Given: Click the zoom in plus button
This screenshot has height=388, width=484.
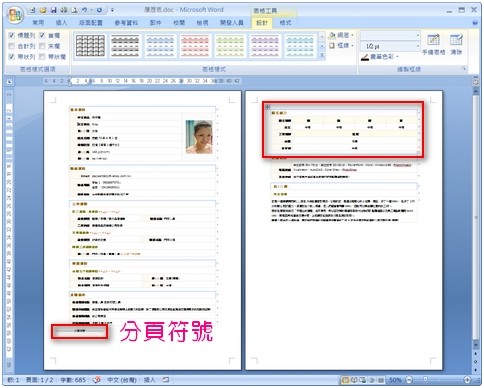Looking at the screenshot, I should [467, 380].
